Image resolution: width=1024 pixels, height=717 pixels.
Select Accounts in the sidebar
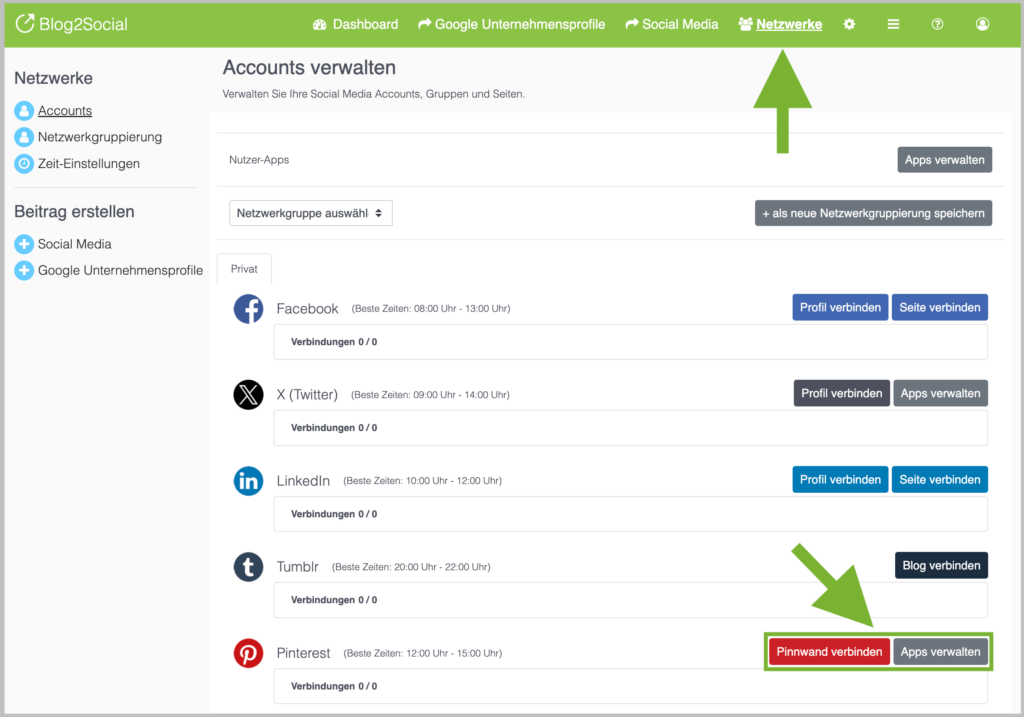coord(65,110)
